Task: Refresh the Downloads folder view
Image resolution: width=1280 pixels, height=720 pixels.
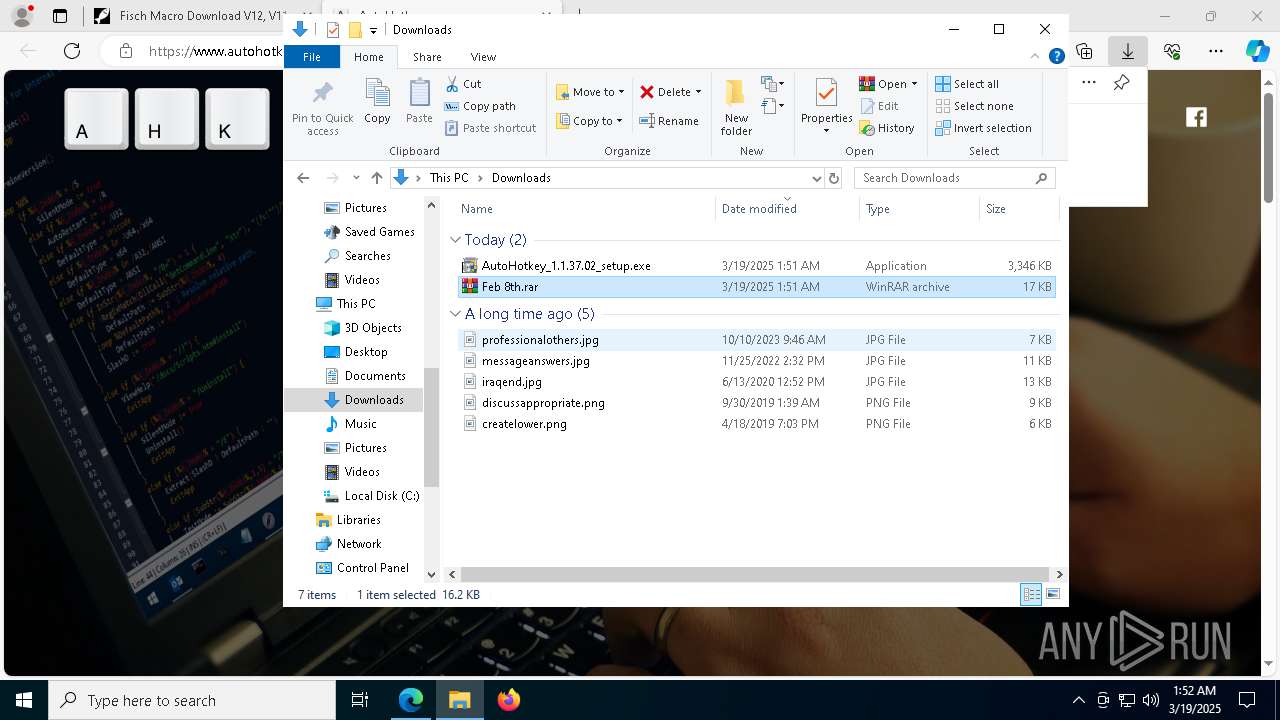Action: click(834, 178)
